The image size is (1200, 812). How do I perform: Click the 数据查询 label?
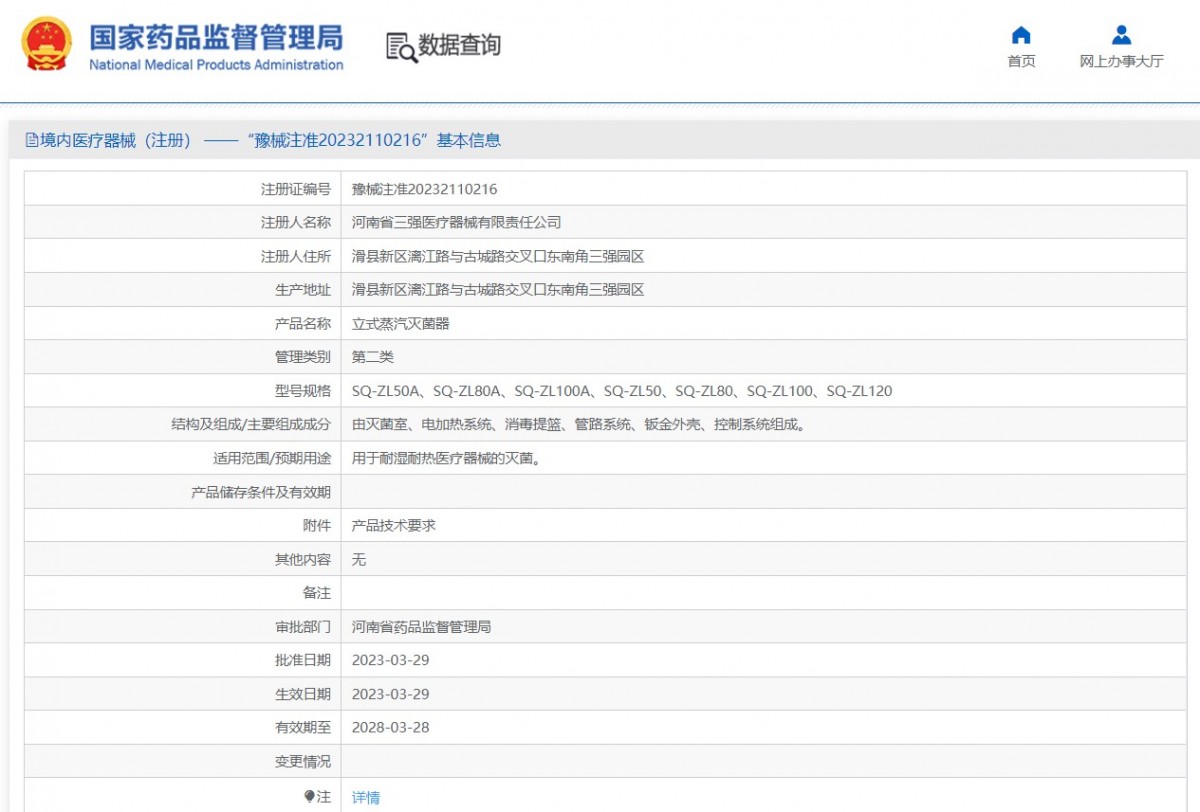459,45
